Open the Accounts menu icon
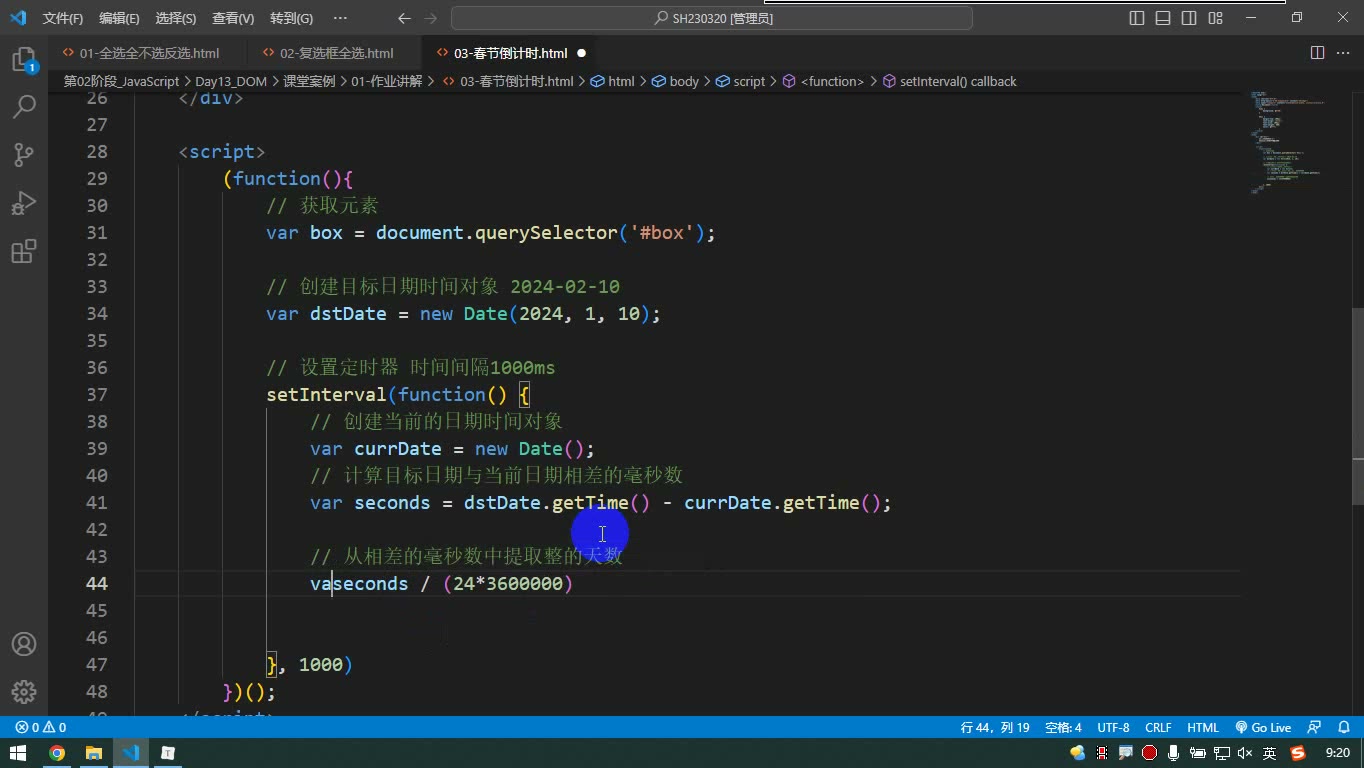 pyautogui.click(x=23, y=644)
